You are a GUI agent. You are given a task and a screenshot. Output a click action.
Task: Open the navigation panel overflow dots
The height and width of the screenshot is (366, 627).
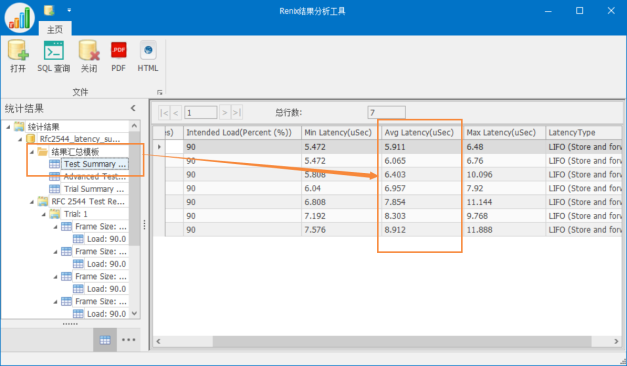click(x=128, y=340)
